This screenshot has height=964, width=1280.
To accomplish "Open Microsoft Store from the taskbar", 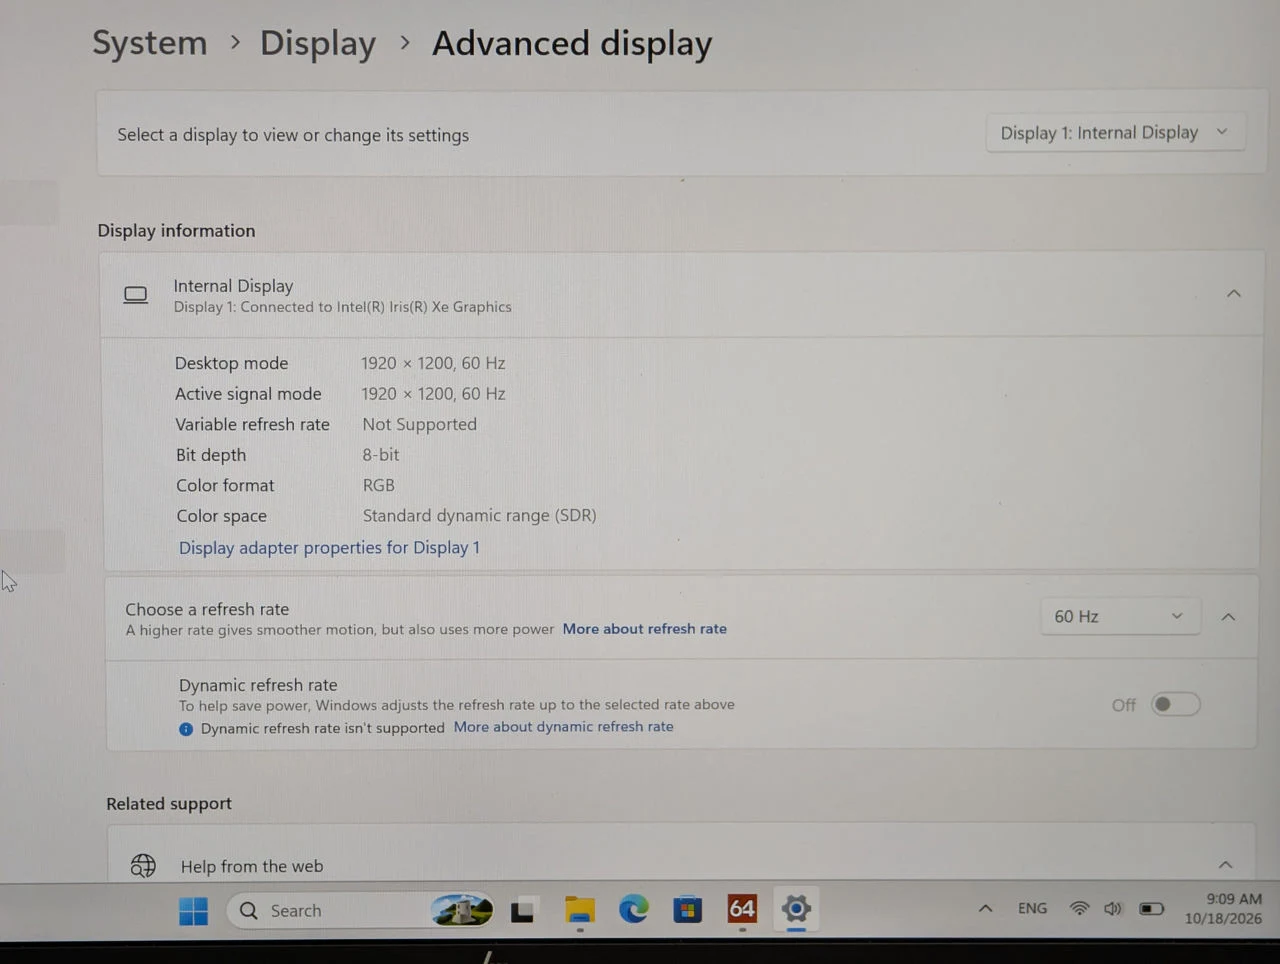I will click(687, 909).
